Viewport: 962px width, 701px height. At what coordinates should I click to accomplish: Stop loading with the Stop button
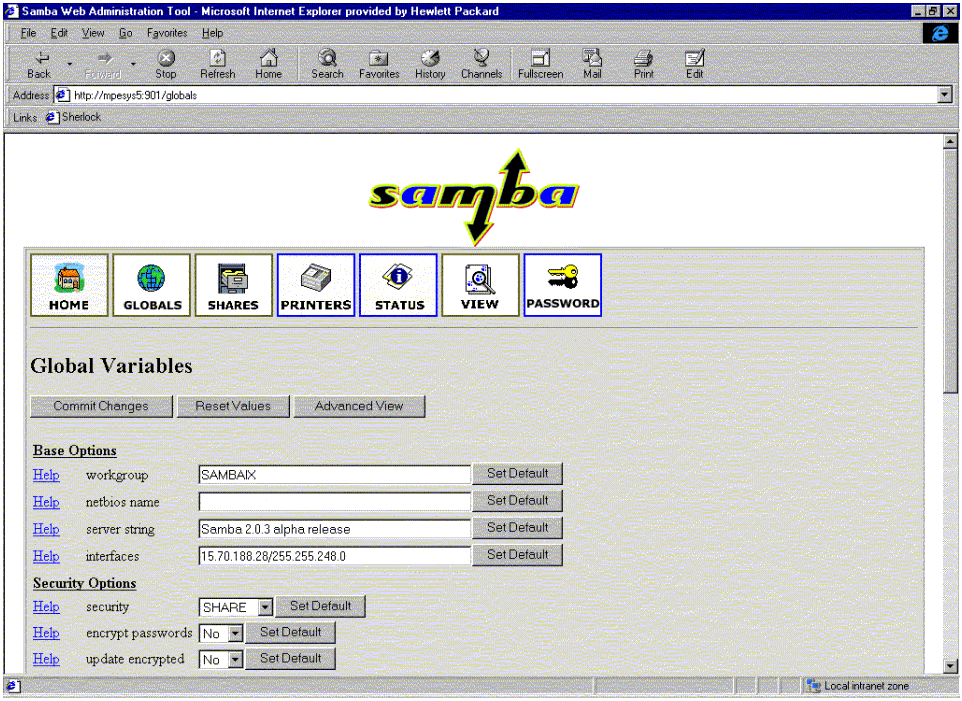pos(166,64)
